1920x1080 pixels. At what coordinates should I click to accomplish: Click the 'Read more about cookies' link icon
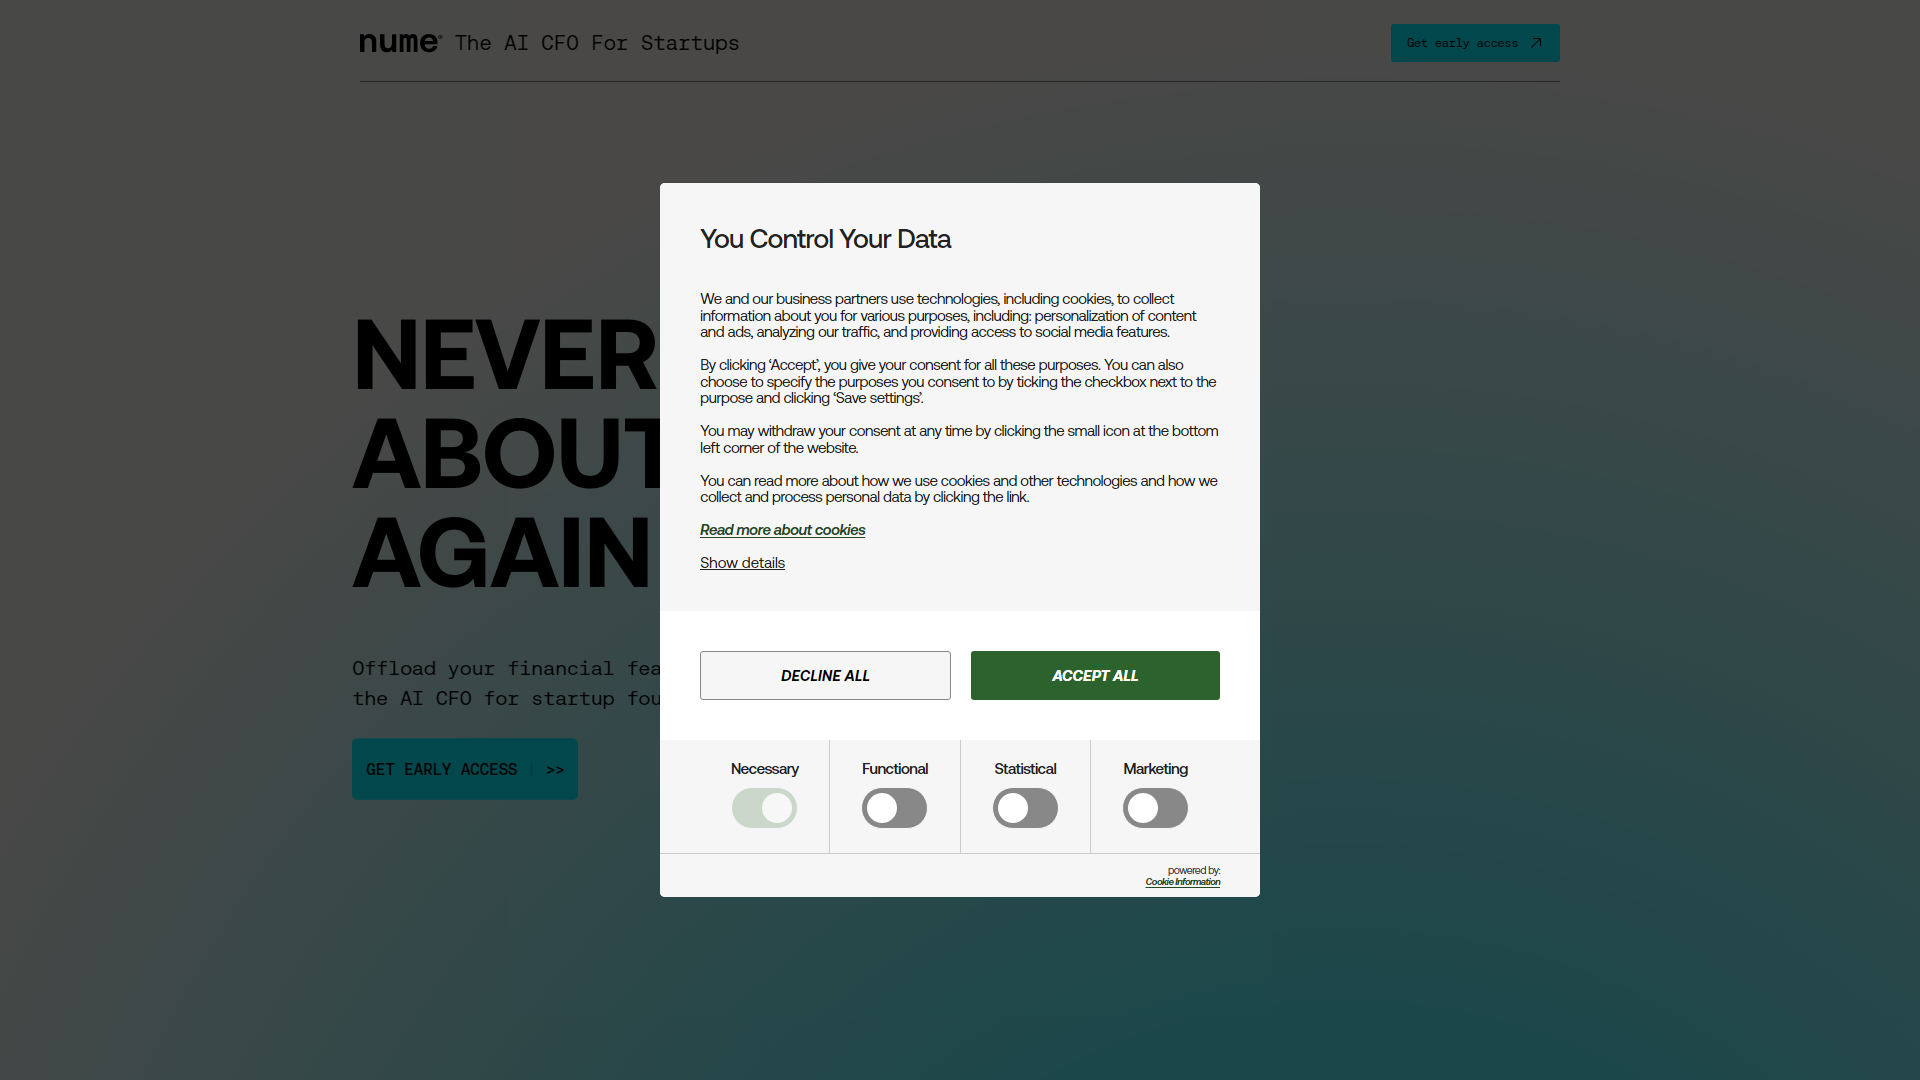pos(782,530)
